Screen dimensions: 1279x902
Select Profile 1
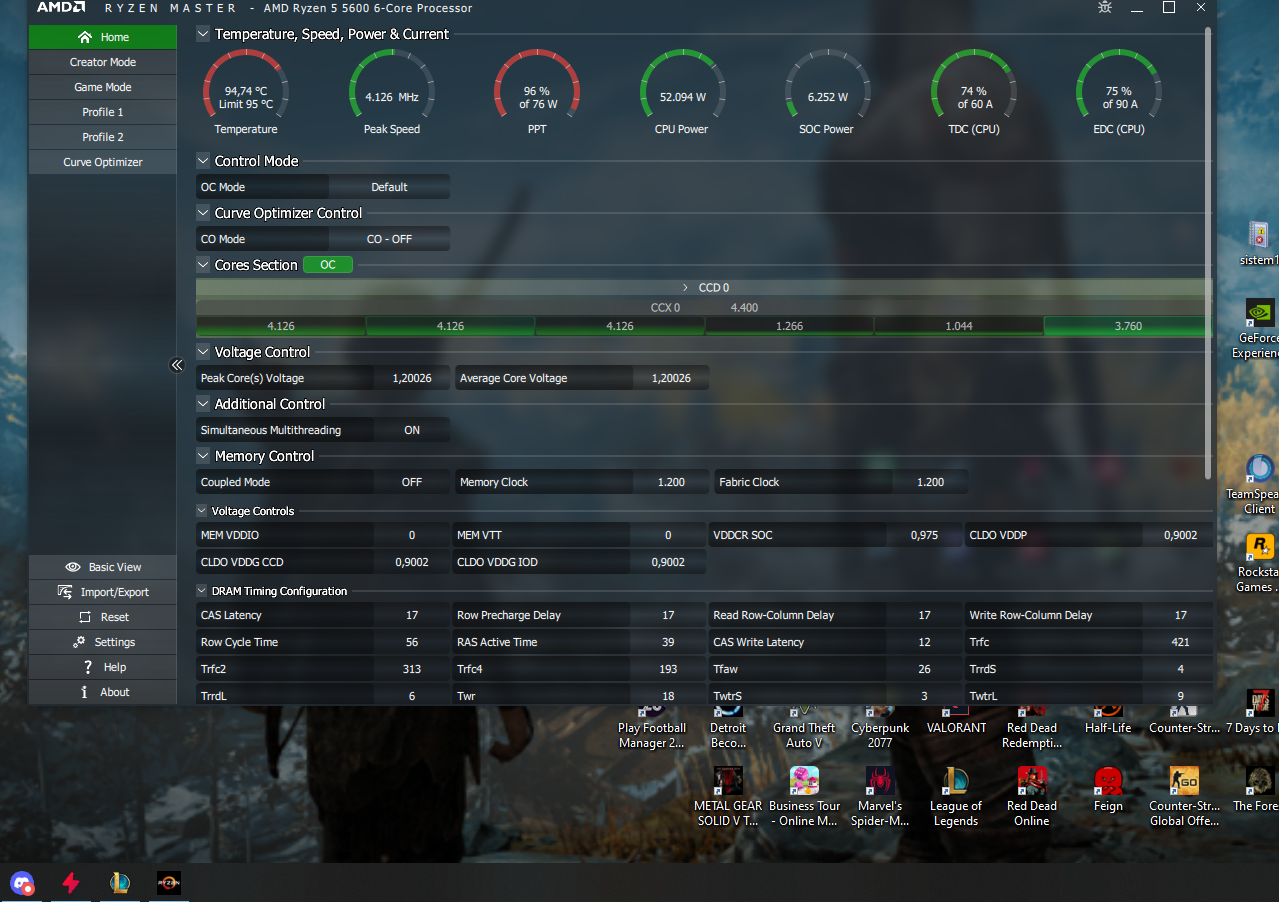tap(103, 112)
